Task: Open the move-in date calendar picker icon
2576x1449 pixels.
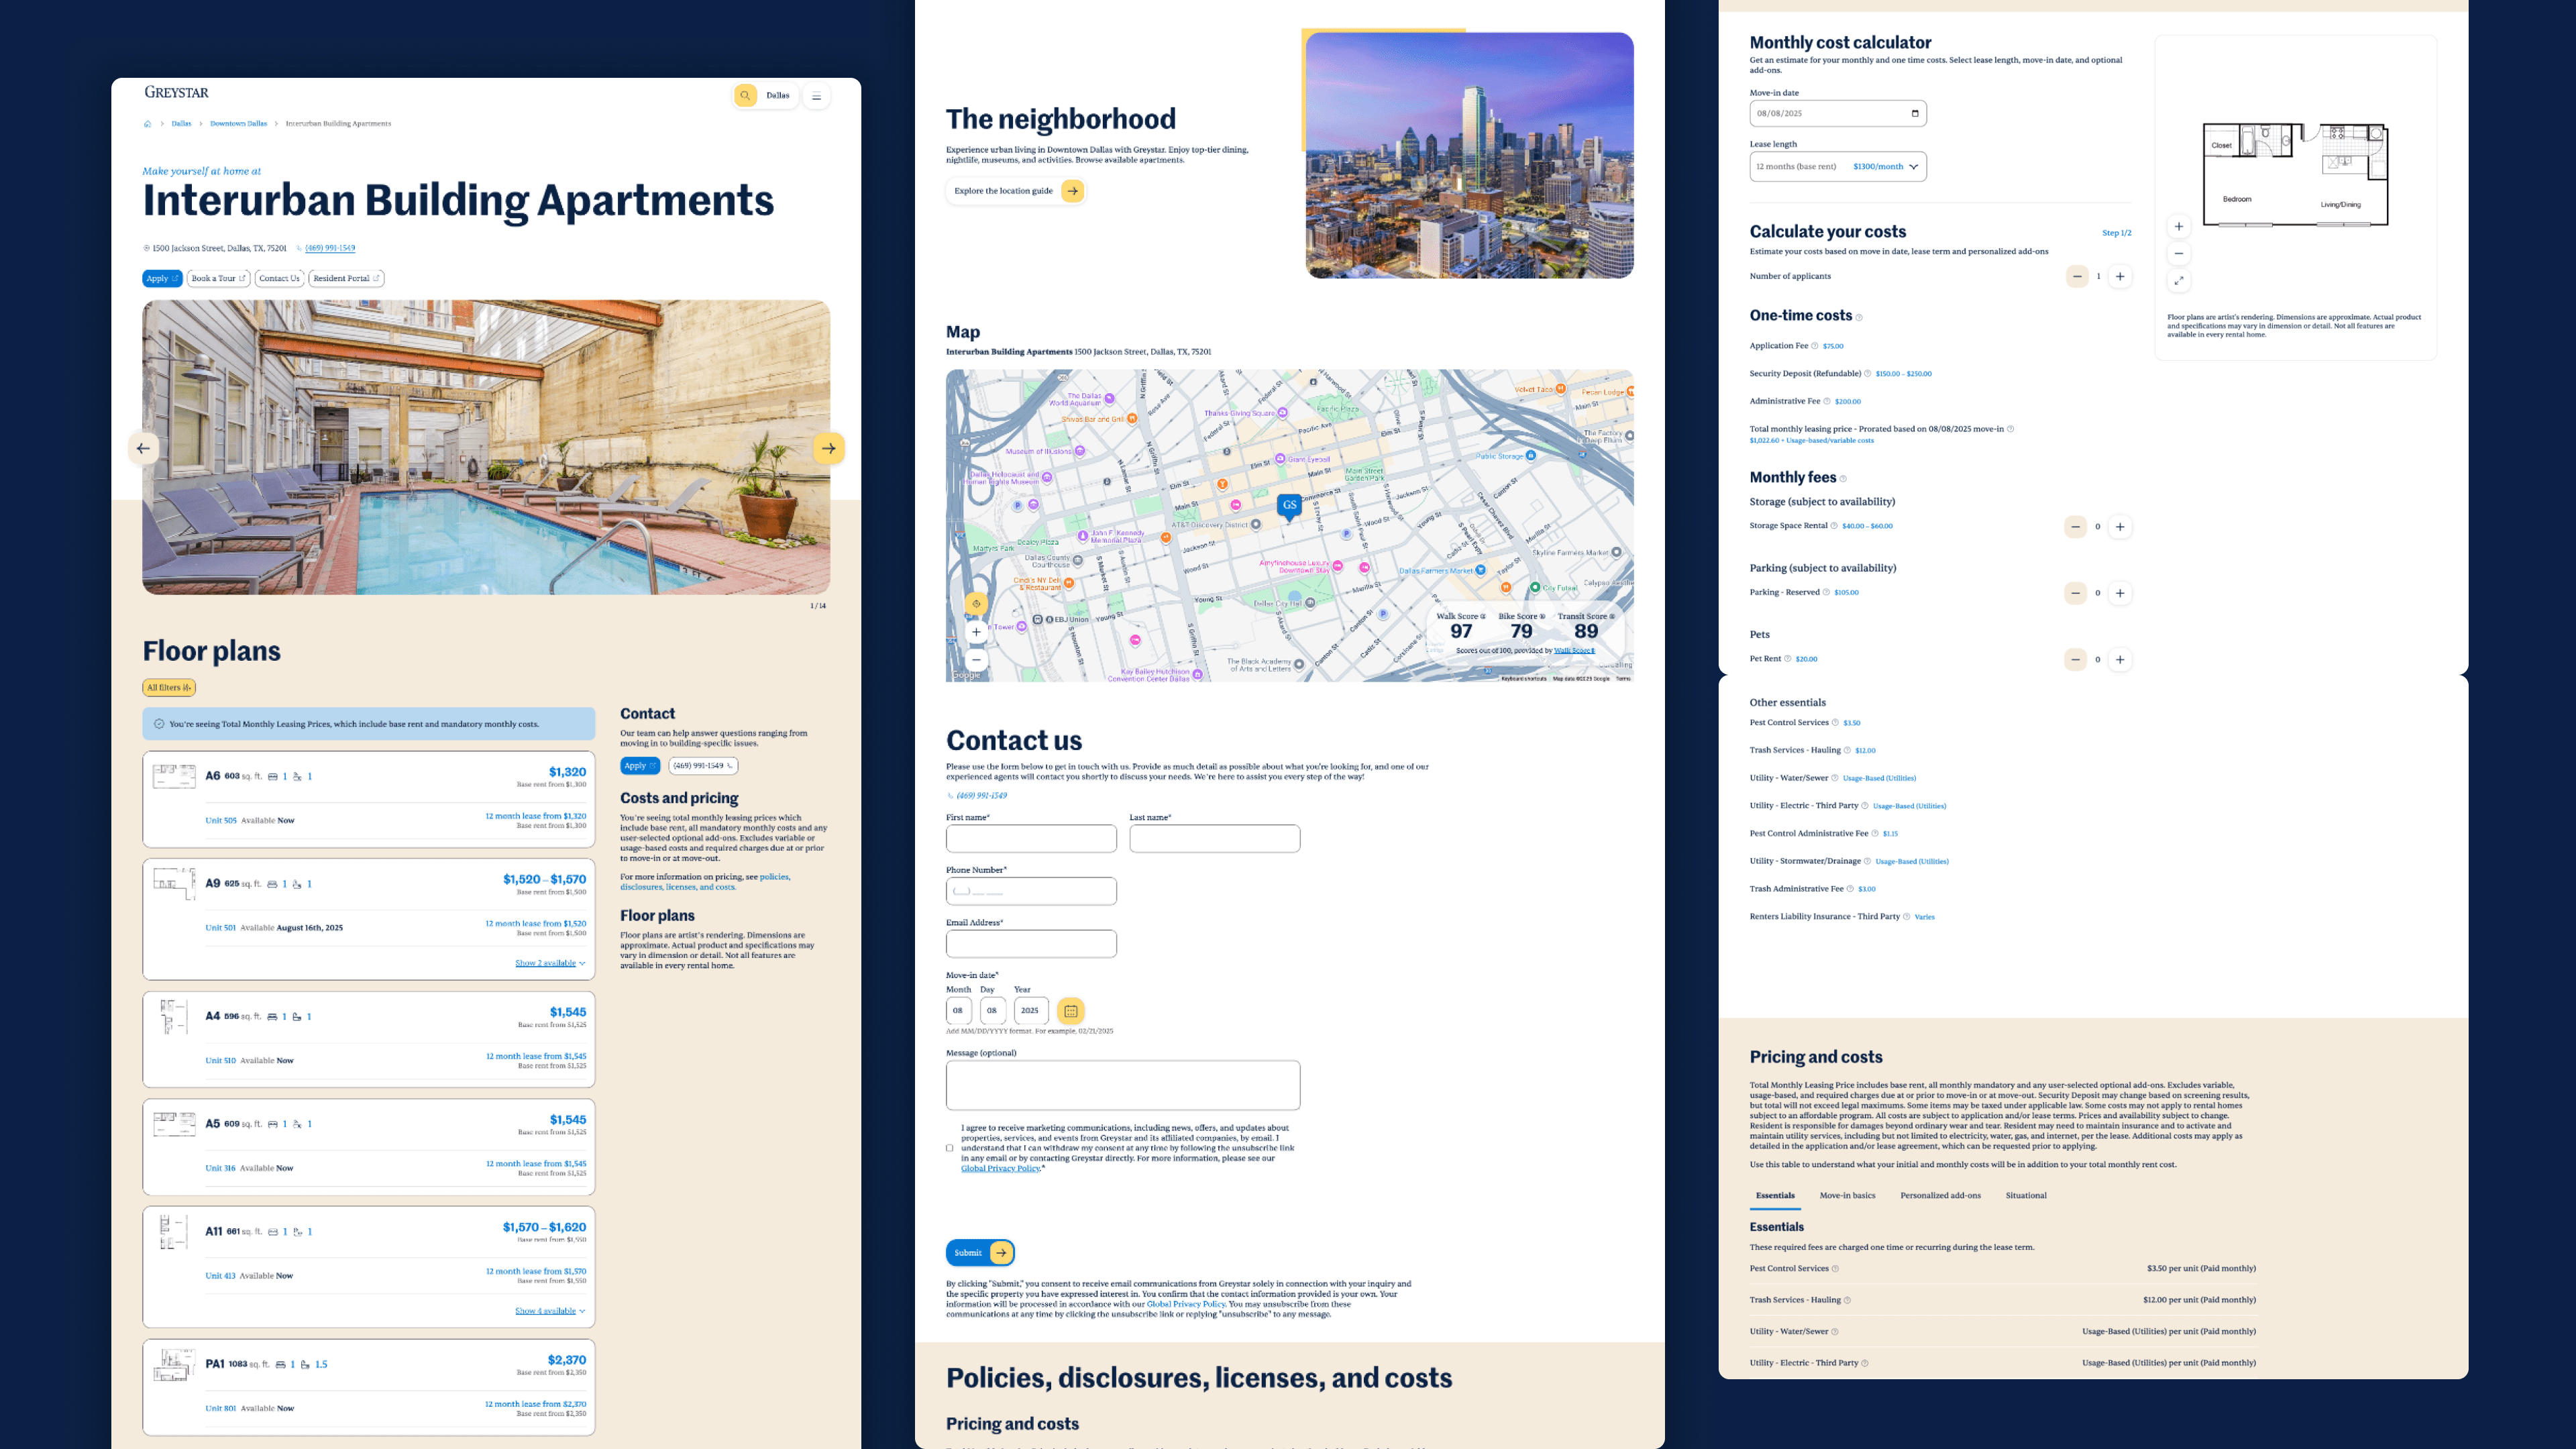Action: (1070, 1011)
